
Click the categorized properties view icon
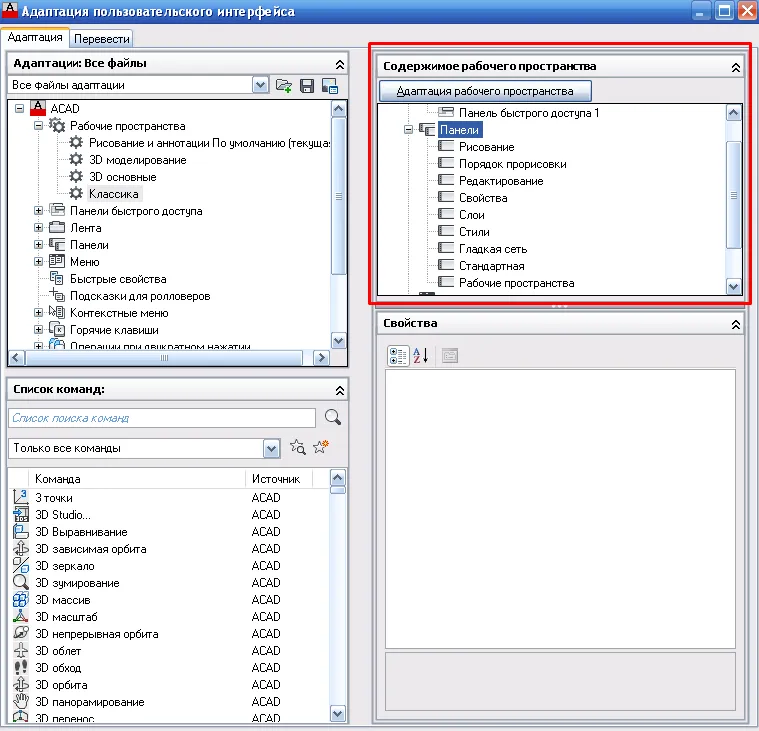tap(398, 356)
